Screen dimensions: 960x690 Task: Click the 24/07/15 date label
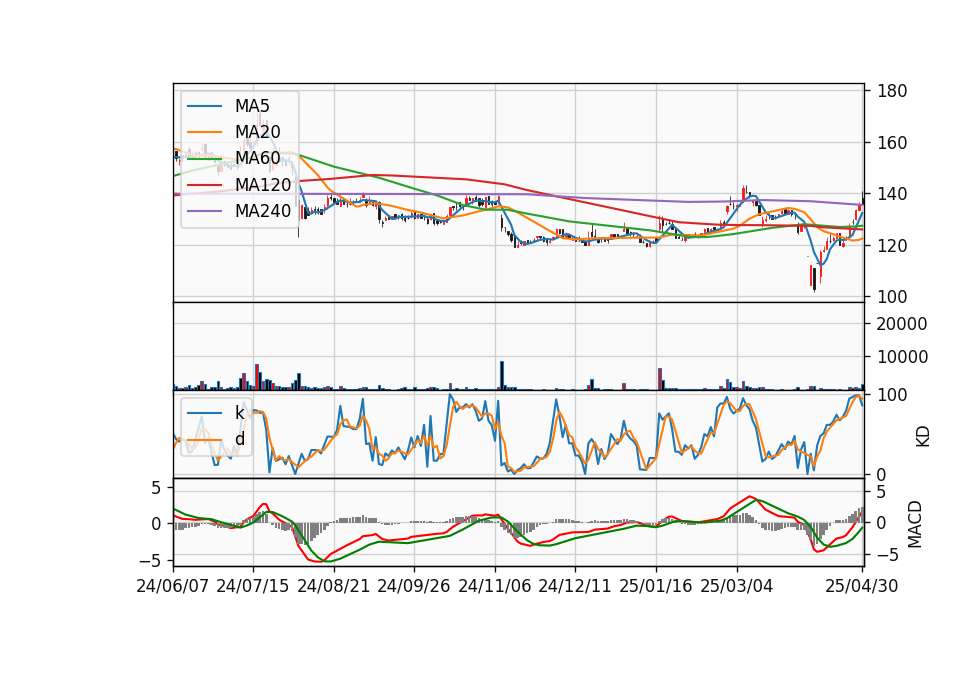pyautogui.click(x=253, y=586)
